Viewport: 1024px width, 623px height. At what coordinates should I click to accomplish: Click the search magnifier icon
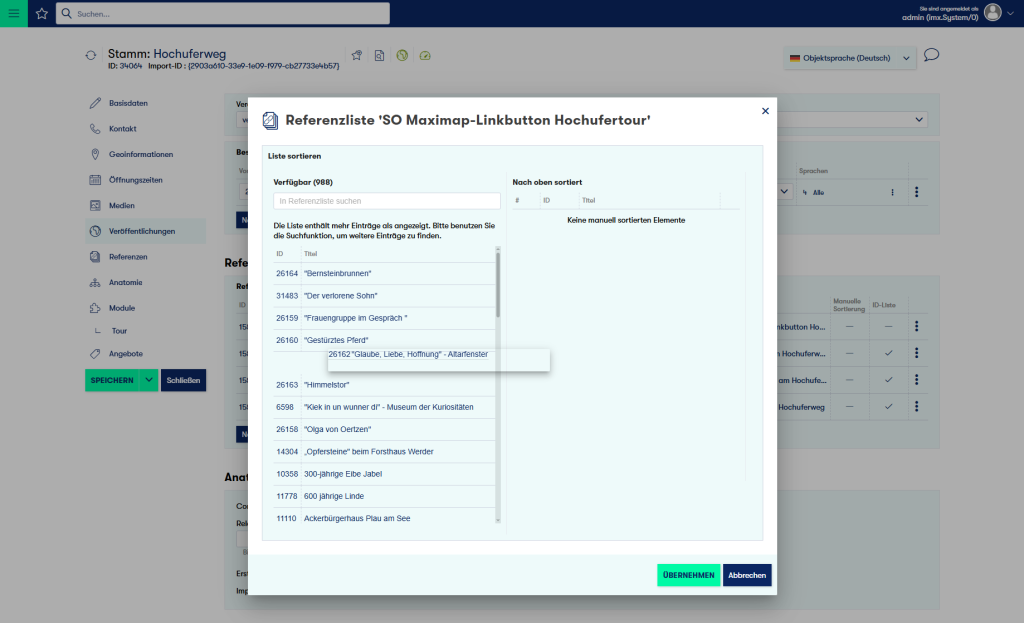pos(67,13)
